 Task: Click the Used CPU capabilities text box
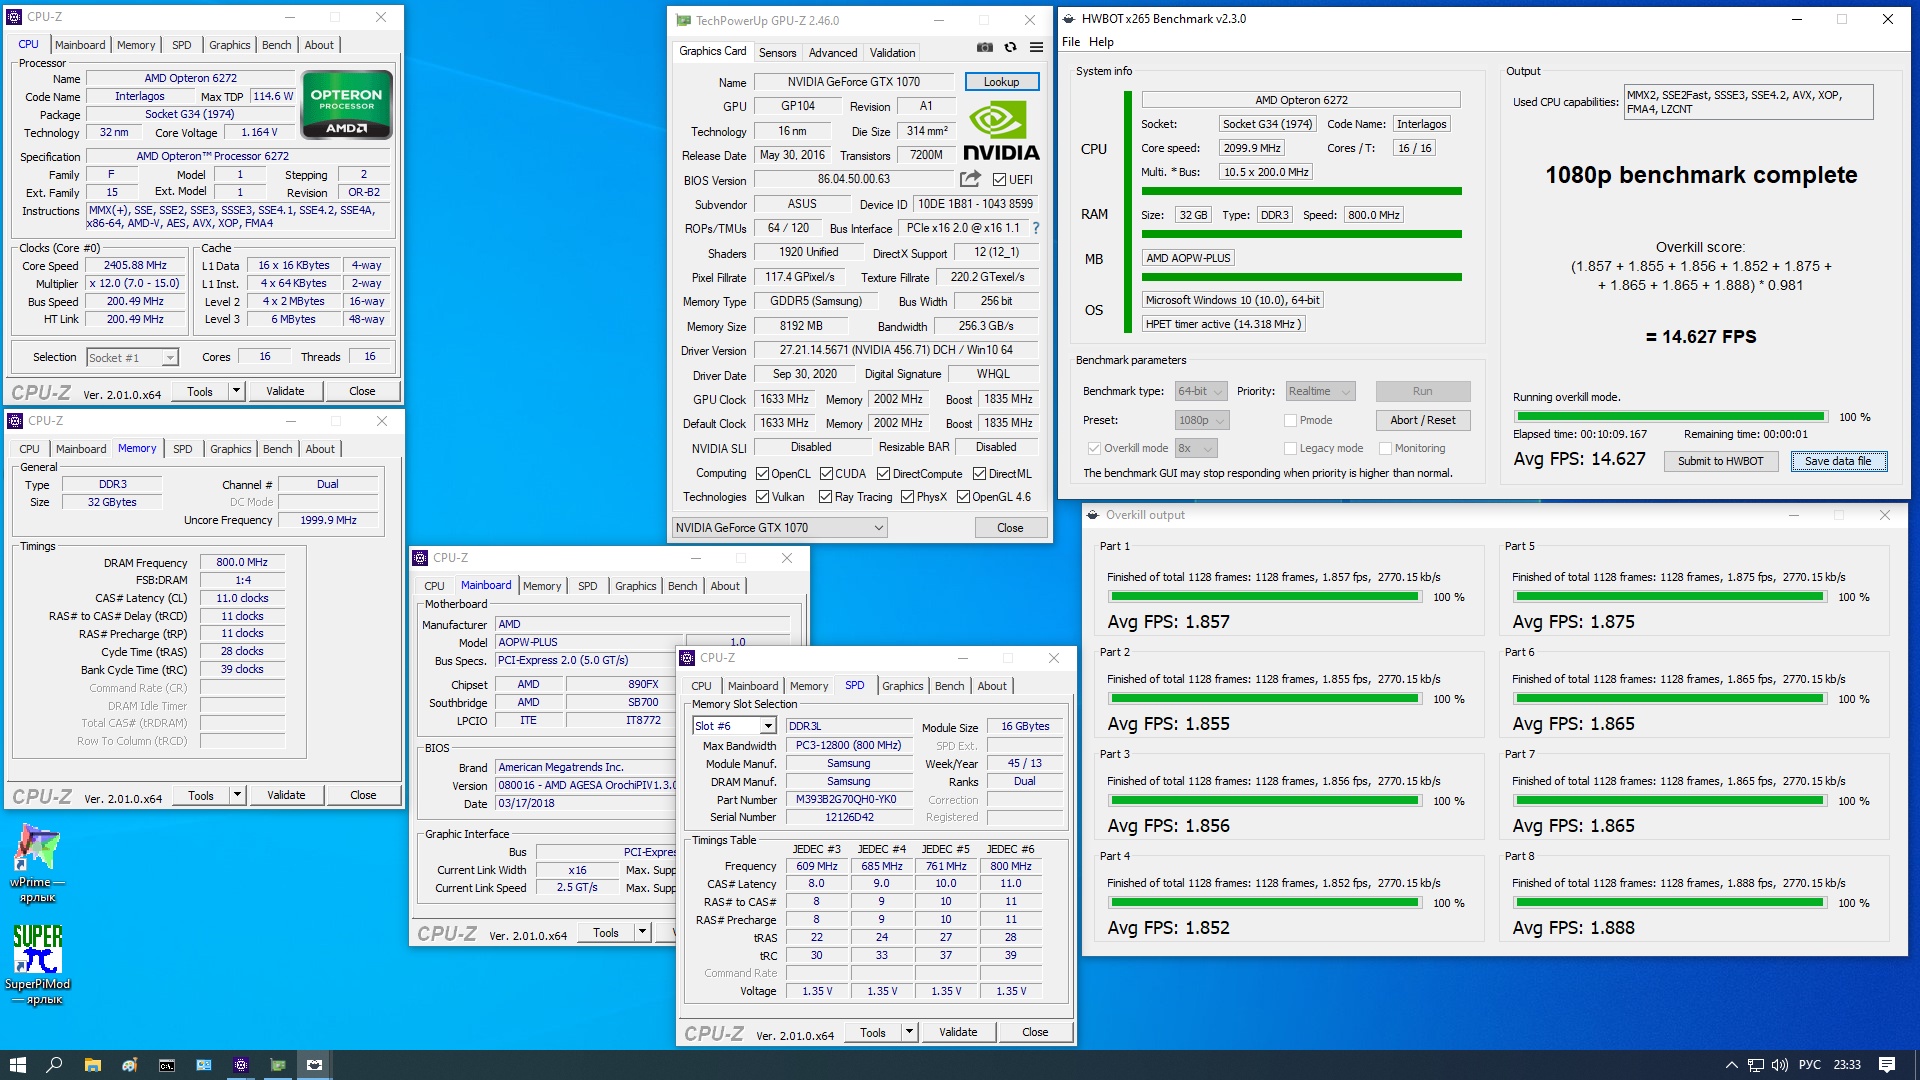coord(1748,102)
